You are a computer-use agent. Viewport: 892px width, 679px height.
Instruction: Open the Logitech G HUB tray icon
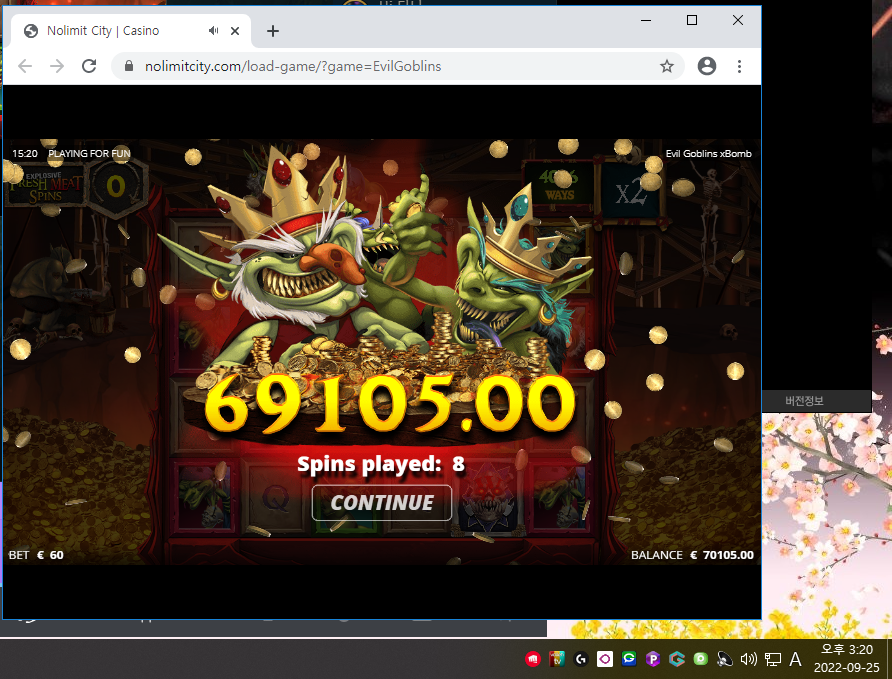(x=581, y=659)
